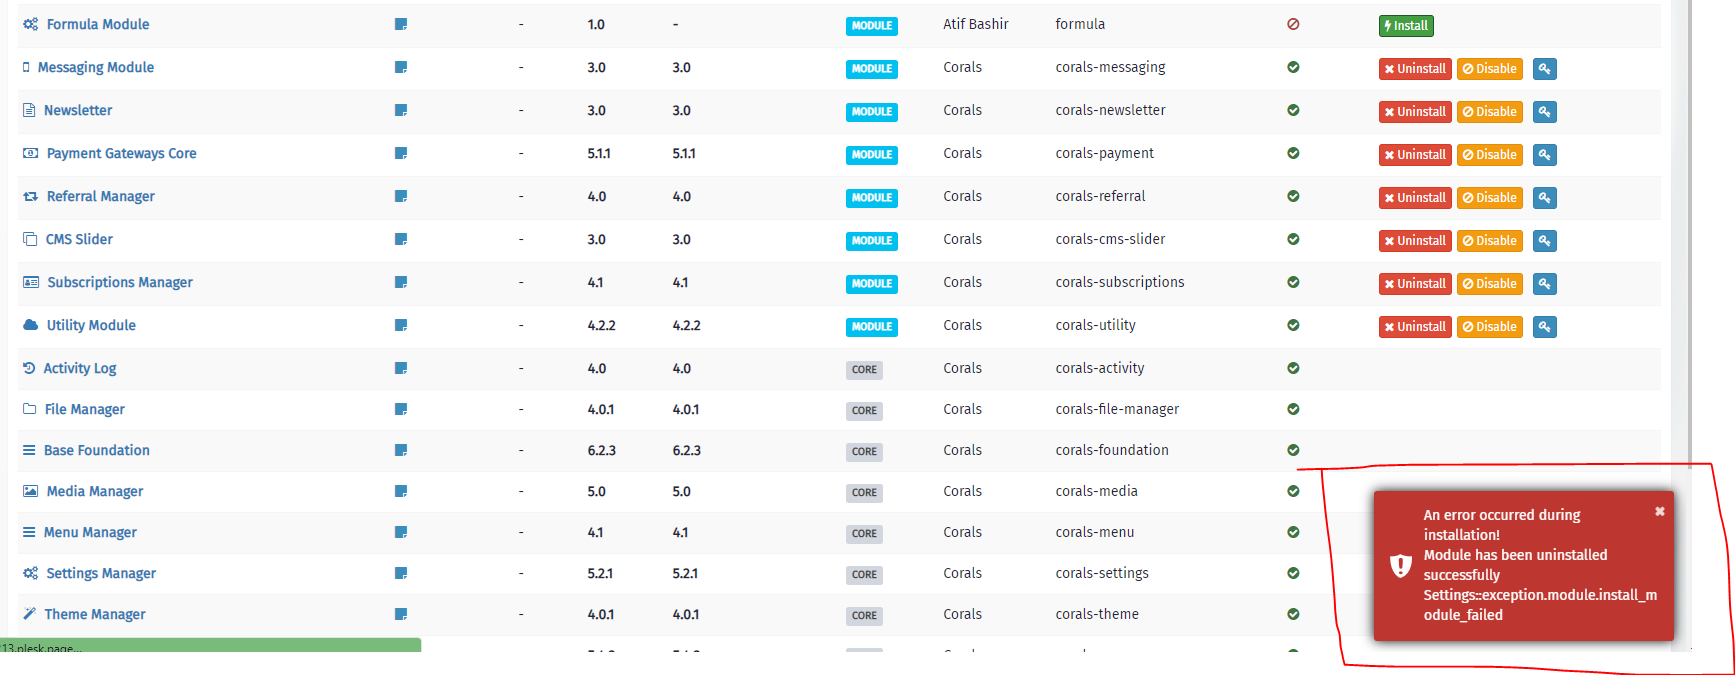This screenshot has width=1735, height=675.
Task: Disable the Newsletter module
Action: 1489,112
